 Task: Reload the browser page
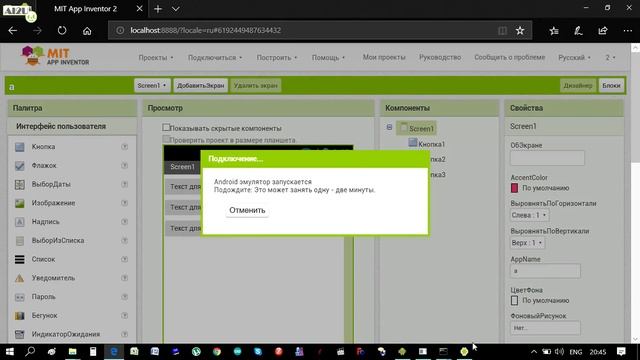point(62,30)
